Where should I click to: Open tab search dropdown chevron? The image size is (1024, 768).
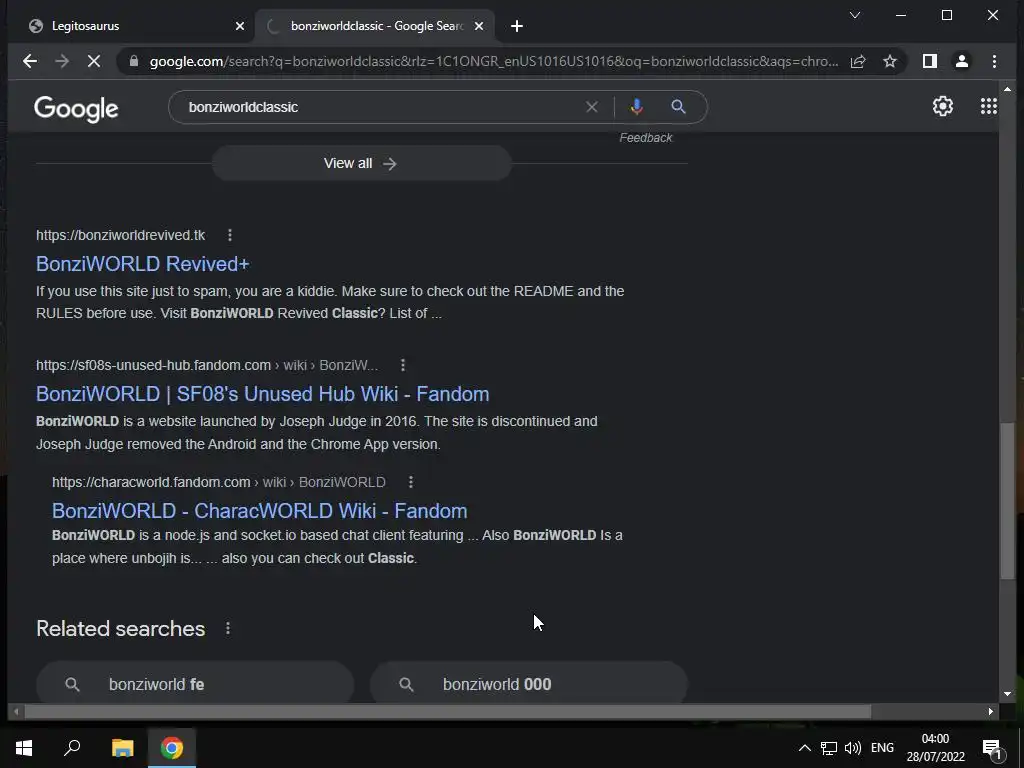point(854,15)
